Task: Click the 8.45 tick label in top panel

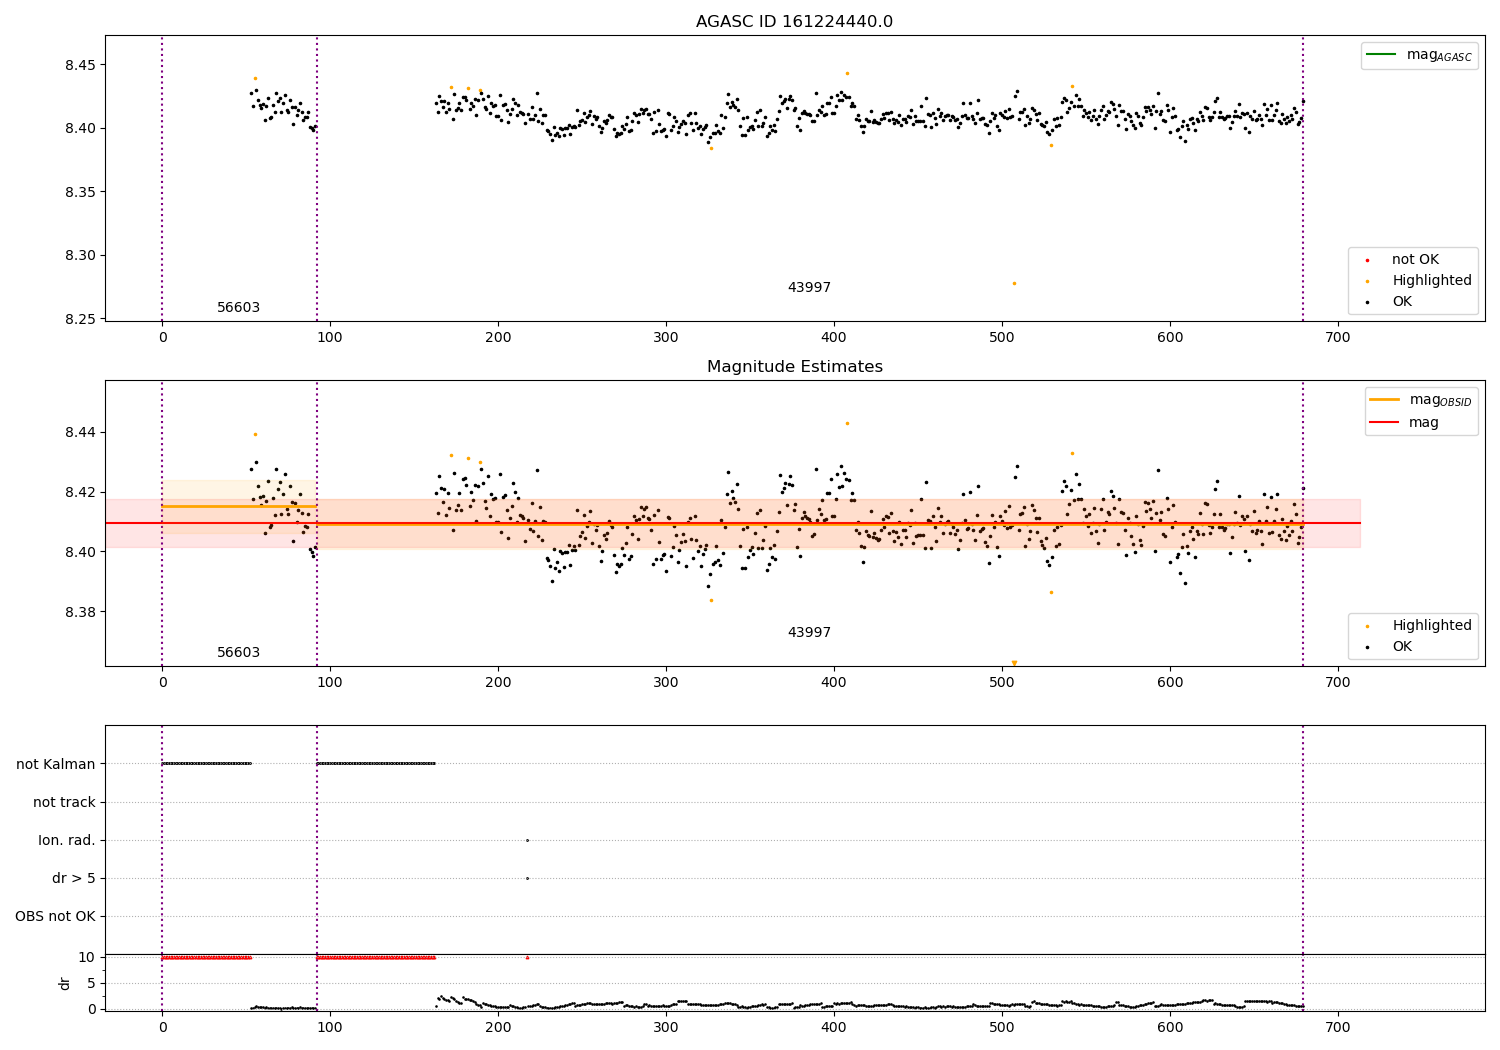Action: click(79, 65)
